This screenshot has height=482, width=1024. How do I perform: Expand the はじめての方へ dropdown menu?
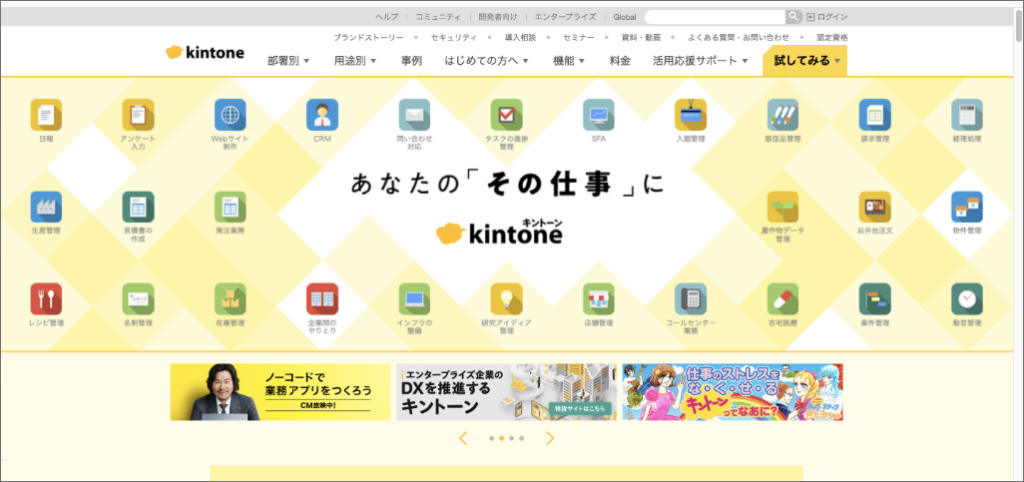487,61
